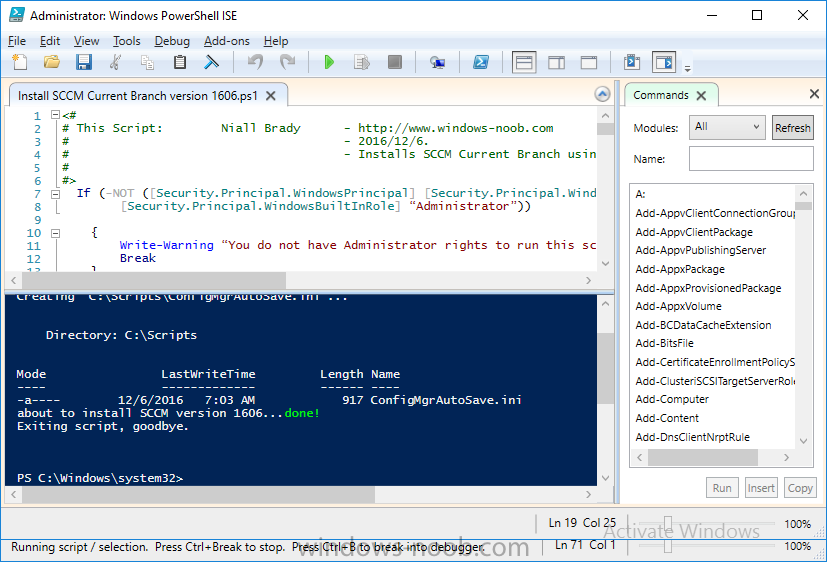The height and width of the screenshot is (562, 827).
Task: Click the Copy button in Commands pane
Action: pyautogui.click(x=800, y=488)
